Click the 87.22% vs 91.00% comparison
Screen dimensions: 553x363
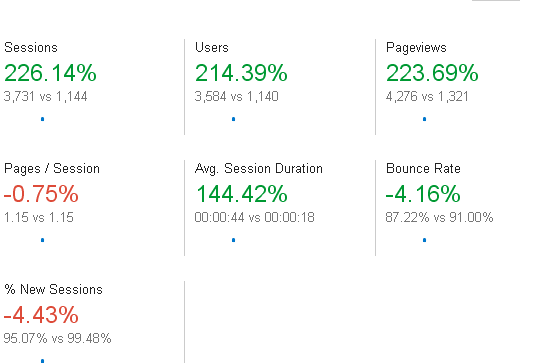click(439, 217)
